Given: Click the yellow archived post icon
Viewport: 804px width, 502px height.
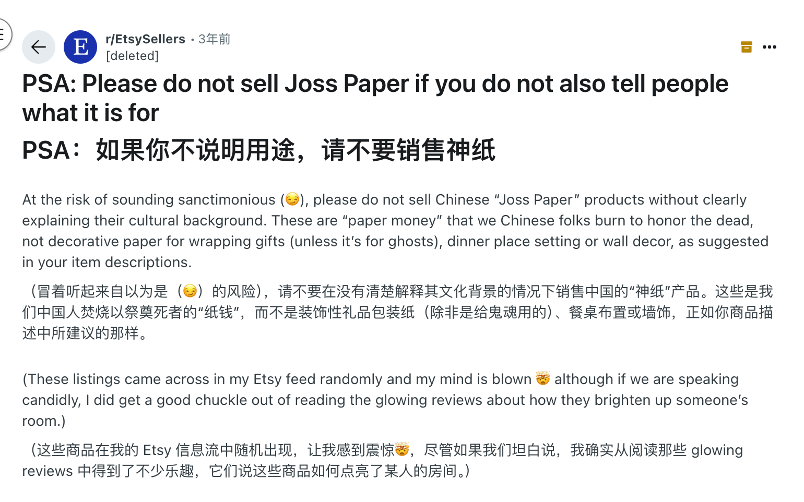Looking at the screenshot, I should 746,47.
